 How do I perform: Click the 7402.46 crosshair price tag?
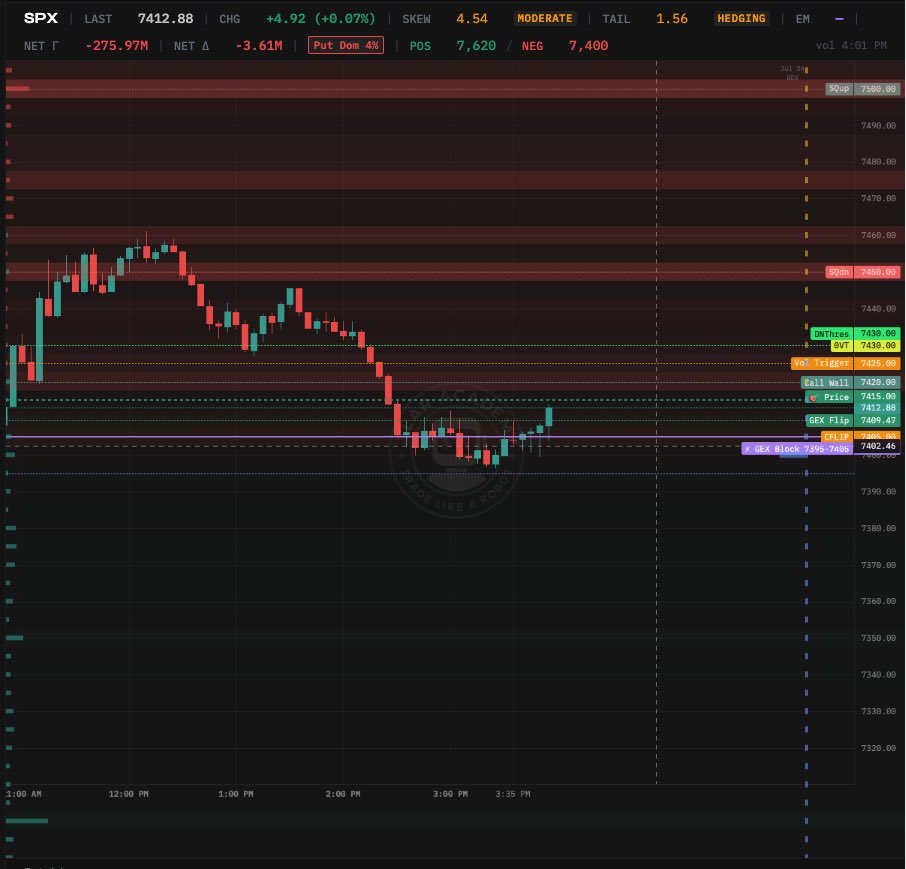[x=878, y=446]
